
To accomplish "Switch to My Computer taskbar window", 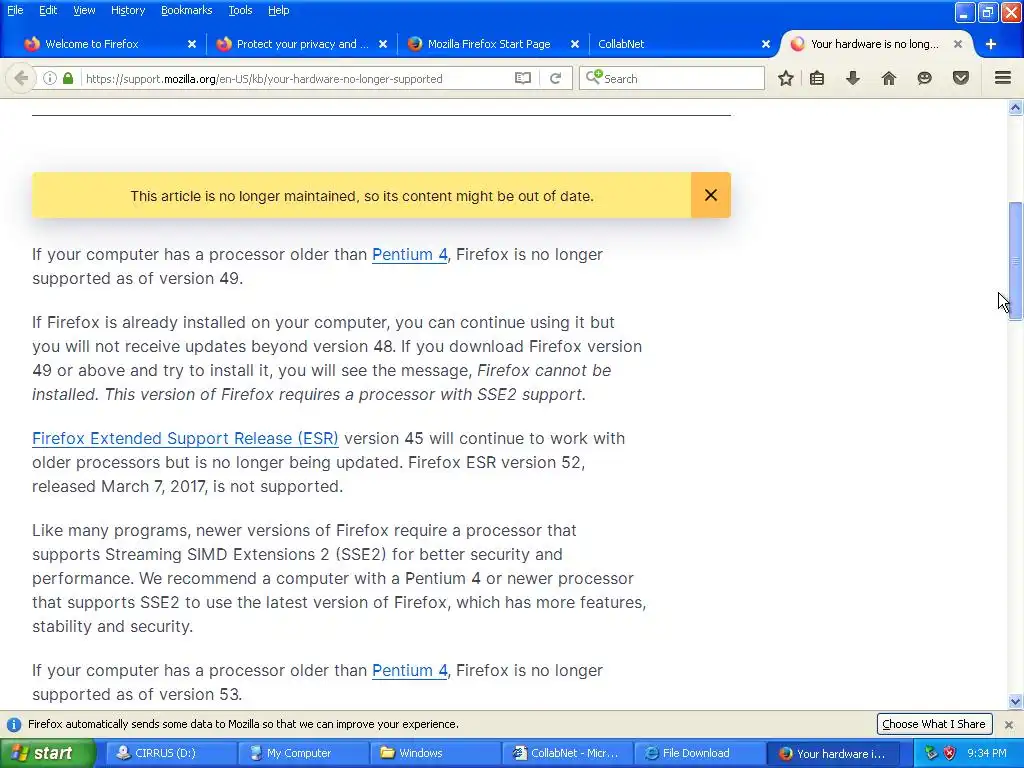I will pos(302,753).
